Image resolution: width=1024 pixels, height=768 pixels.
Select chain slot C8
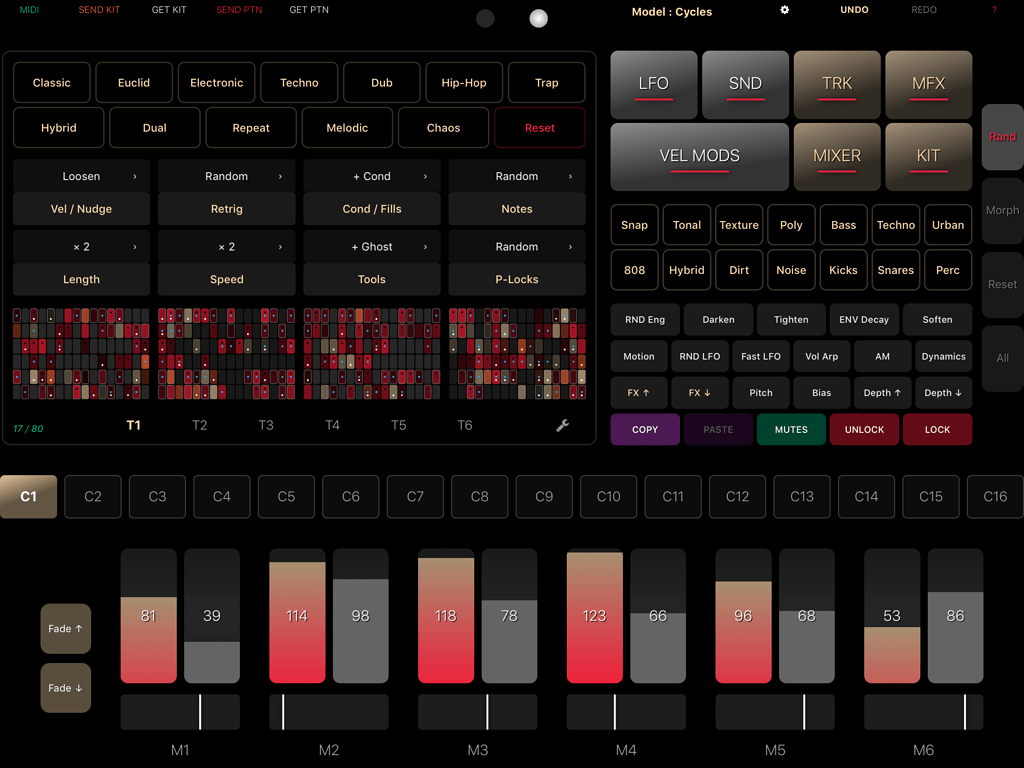point(479,497)
